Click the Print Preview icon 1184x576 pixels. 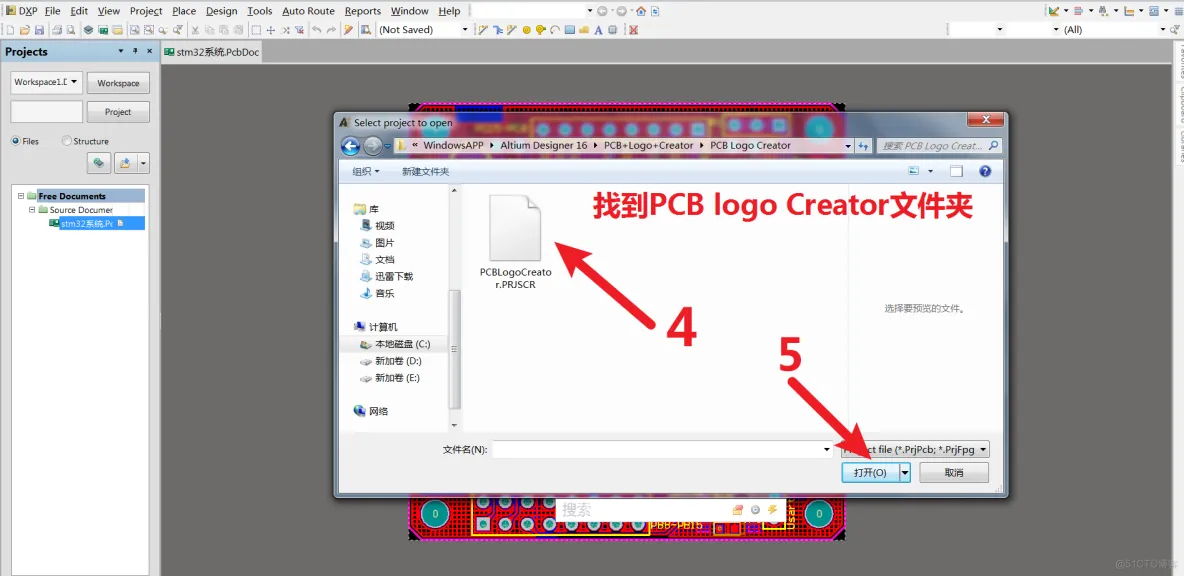(71, 29)
